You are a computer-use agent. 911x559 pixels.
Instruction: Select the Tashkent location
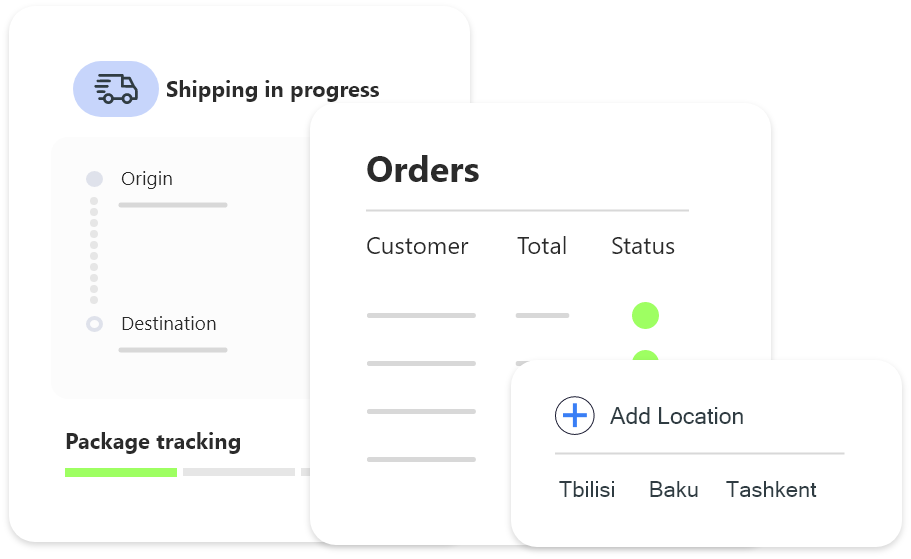pos(771,490)
